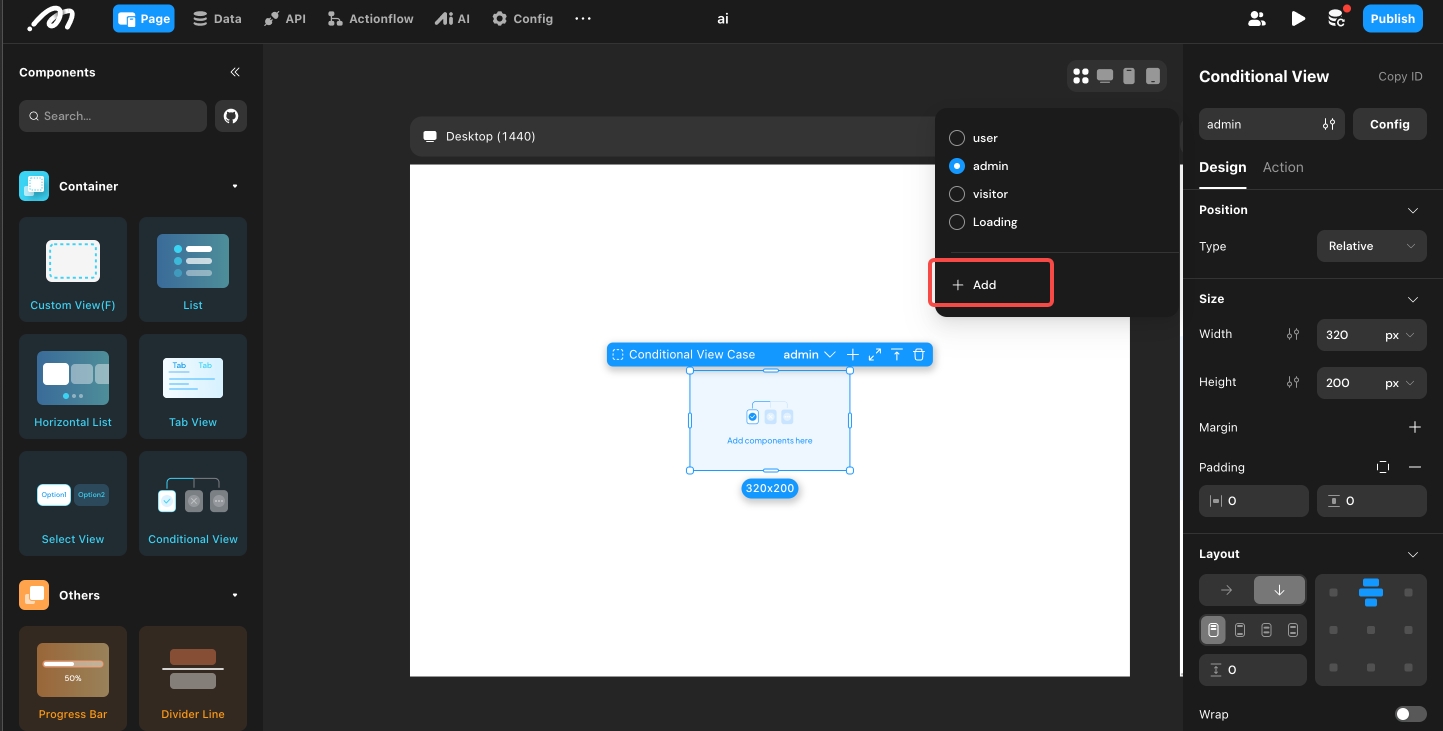Click the Config button in right panel
Viewport: 1443px width, 731px height.
1390,124
